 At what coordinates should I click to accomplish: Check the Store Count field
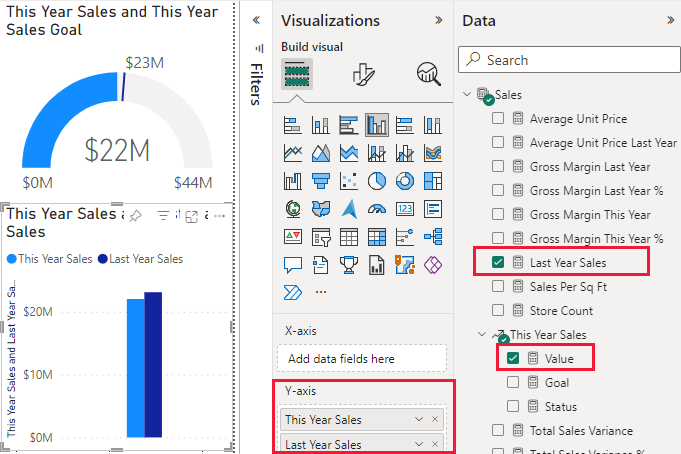click(498, 310)
